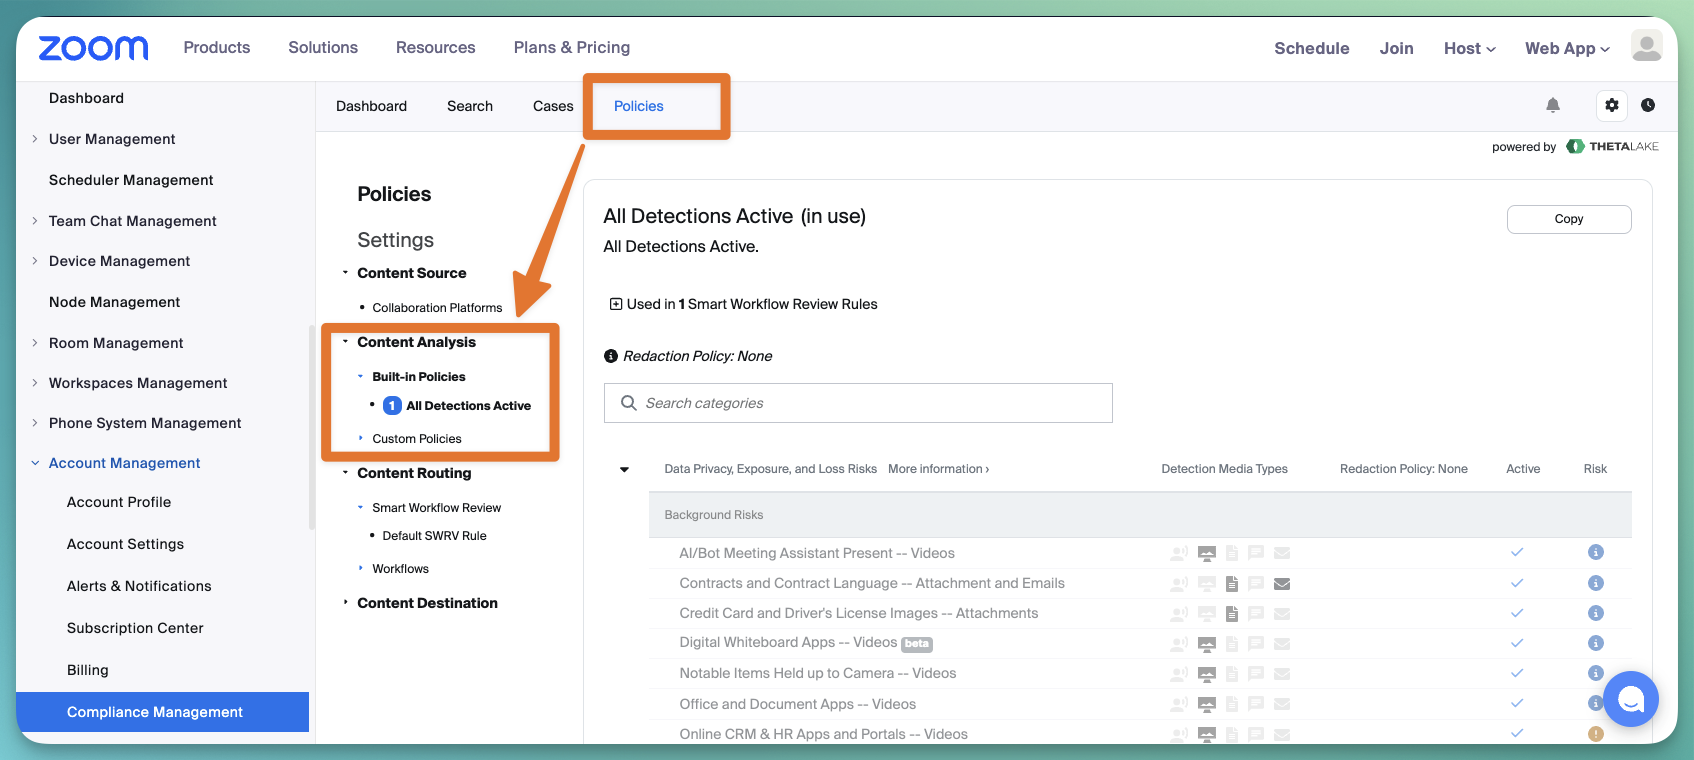1694x760 pixels.
Task: Collapse the Data Privacy risks section arrow
Action: coord(625,469)
